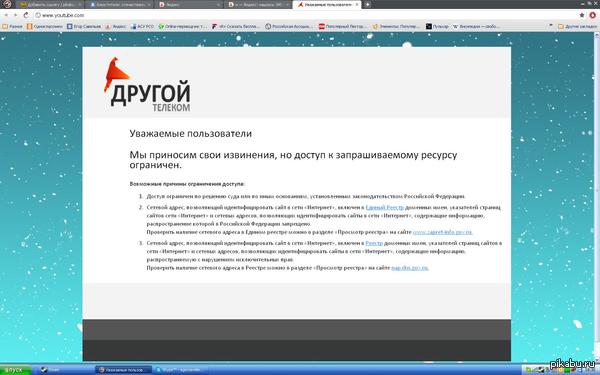The width and height of the screenshot is (600, 375).
Task: Close the Уважаемые пользователи tab
Action: click(357, 5)
